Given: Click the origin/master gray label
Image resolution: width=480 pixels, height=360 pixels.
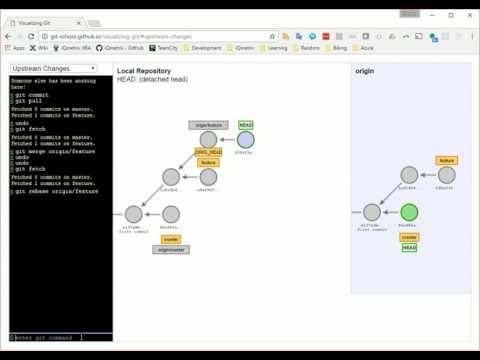Looking at the screenshot, I should pos(171,250).
